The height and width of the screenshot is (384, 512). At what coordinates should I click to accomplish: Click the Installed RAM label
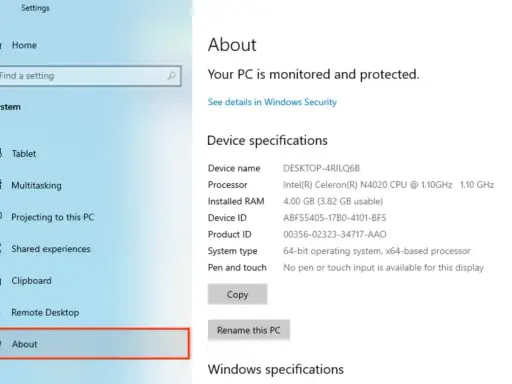(236, 201)
